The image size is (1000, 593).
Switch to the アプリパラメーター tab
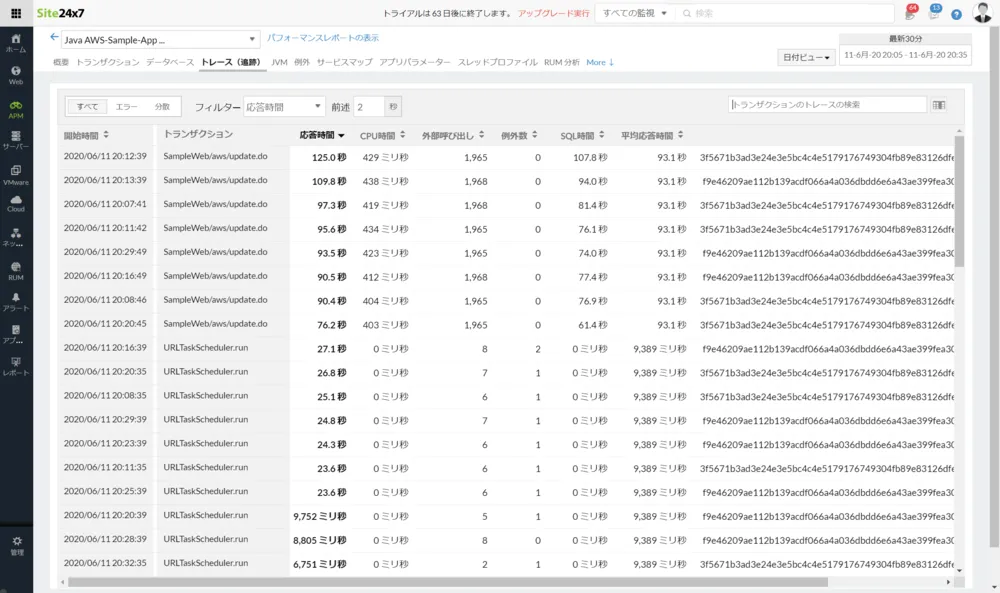(415, 62)
